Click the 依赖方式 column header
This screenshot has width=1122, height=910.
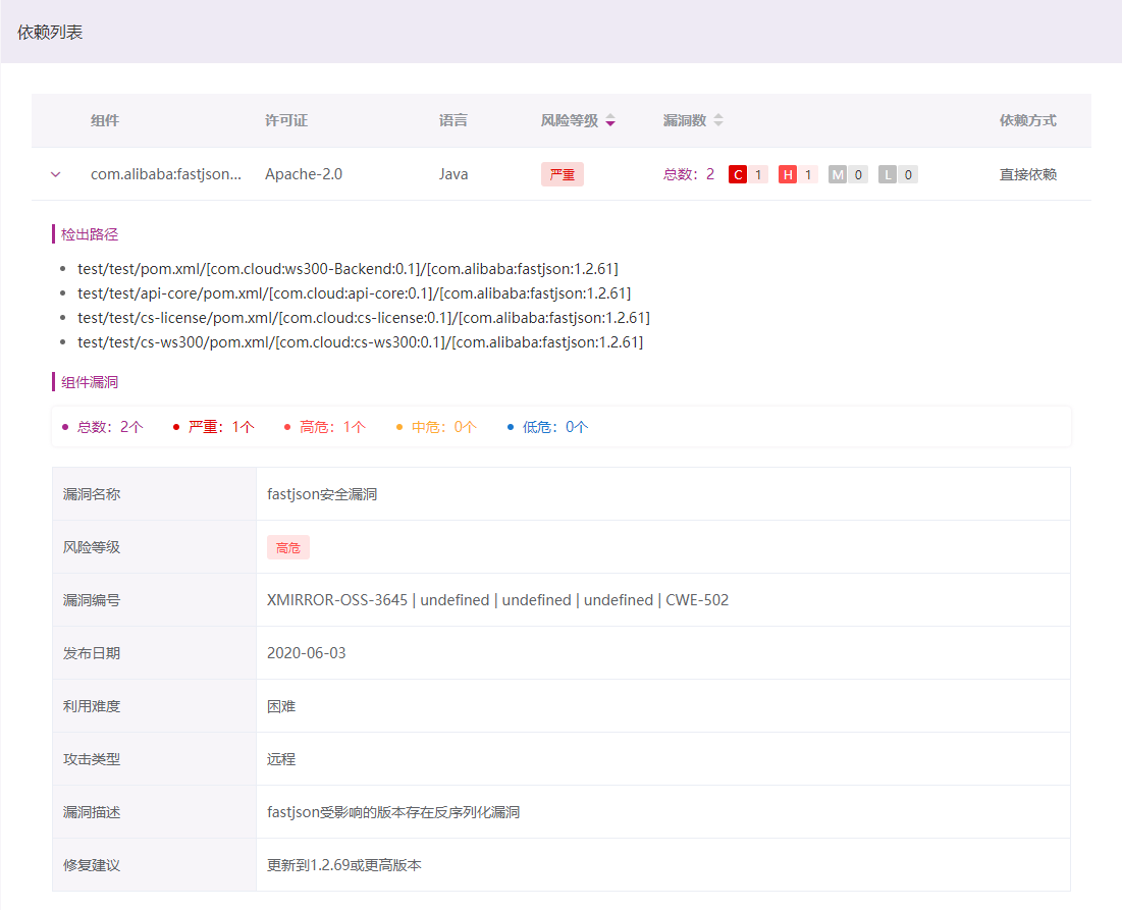[1026, 120]
